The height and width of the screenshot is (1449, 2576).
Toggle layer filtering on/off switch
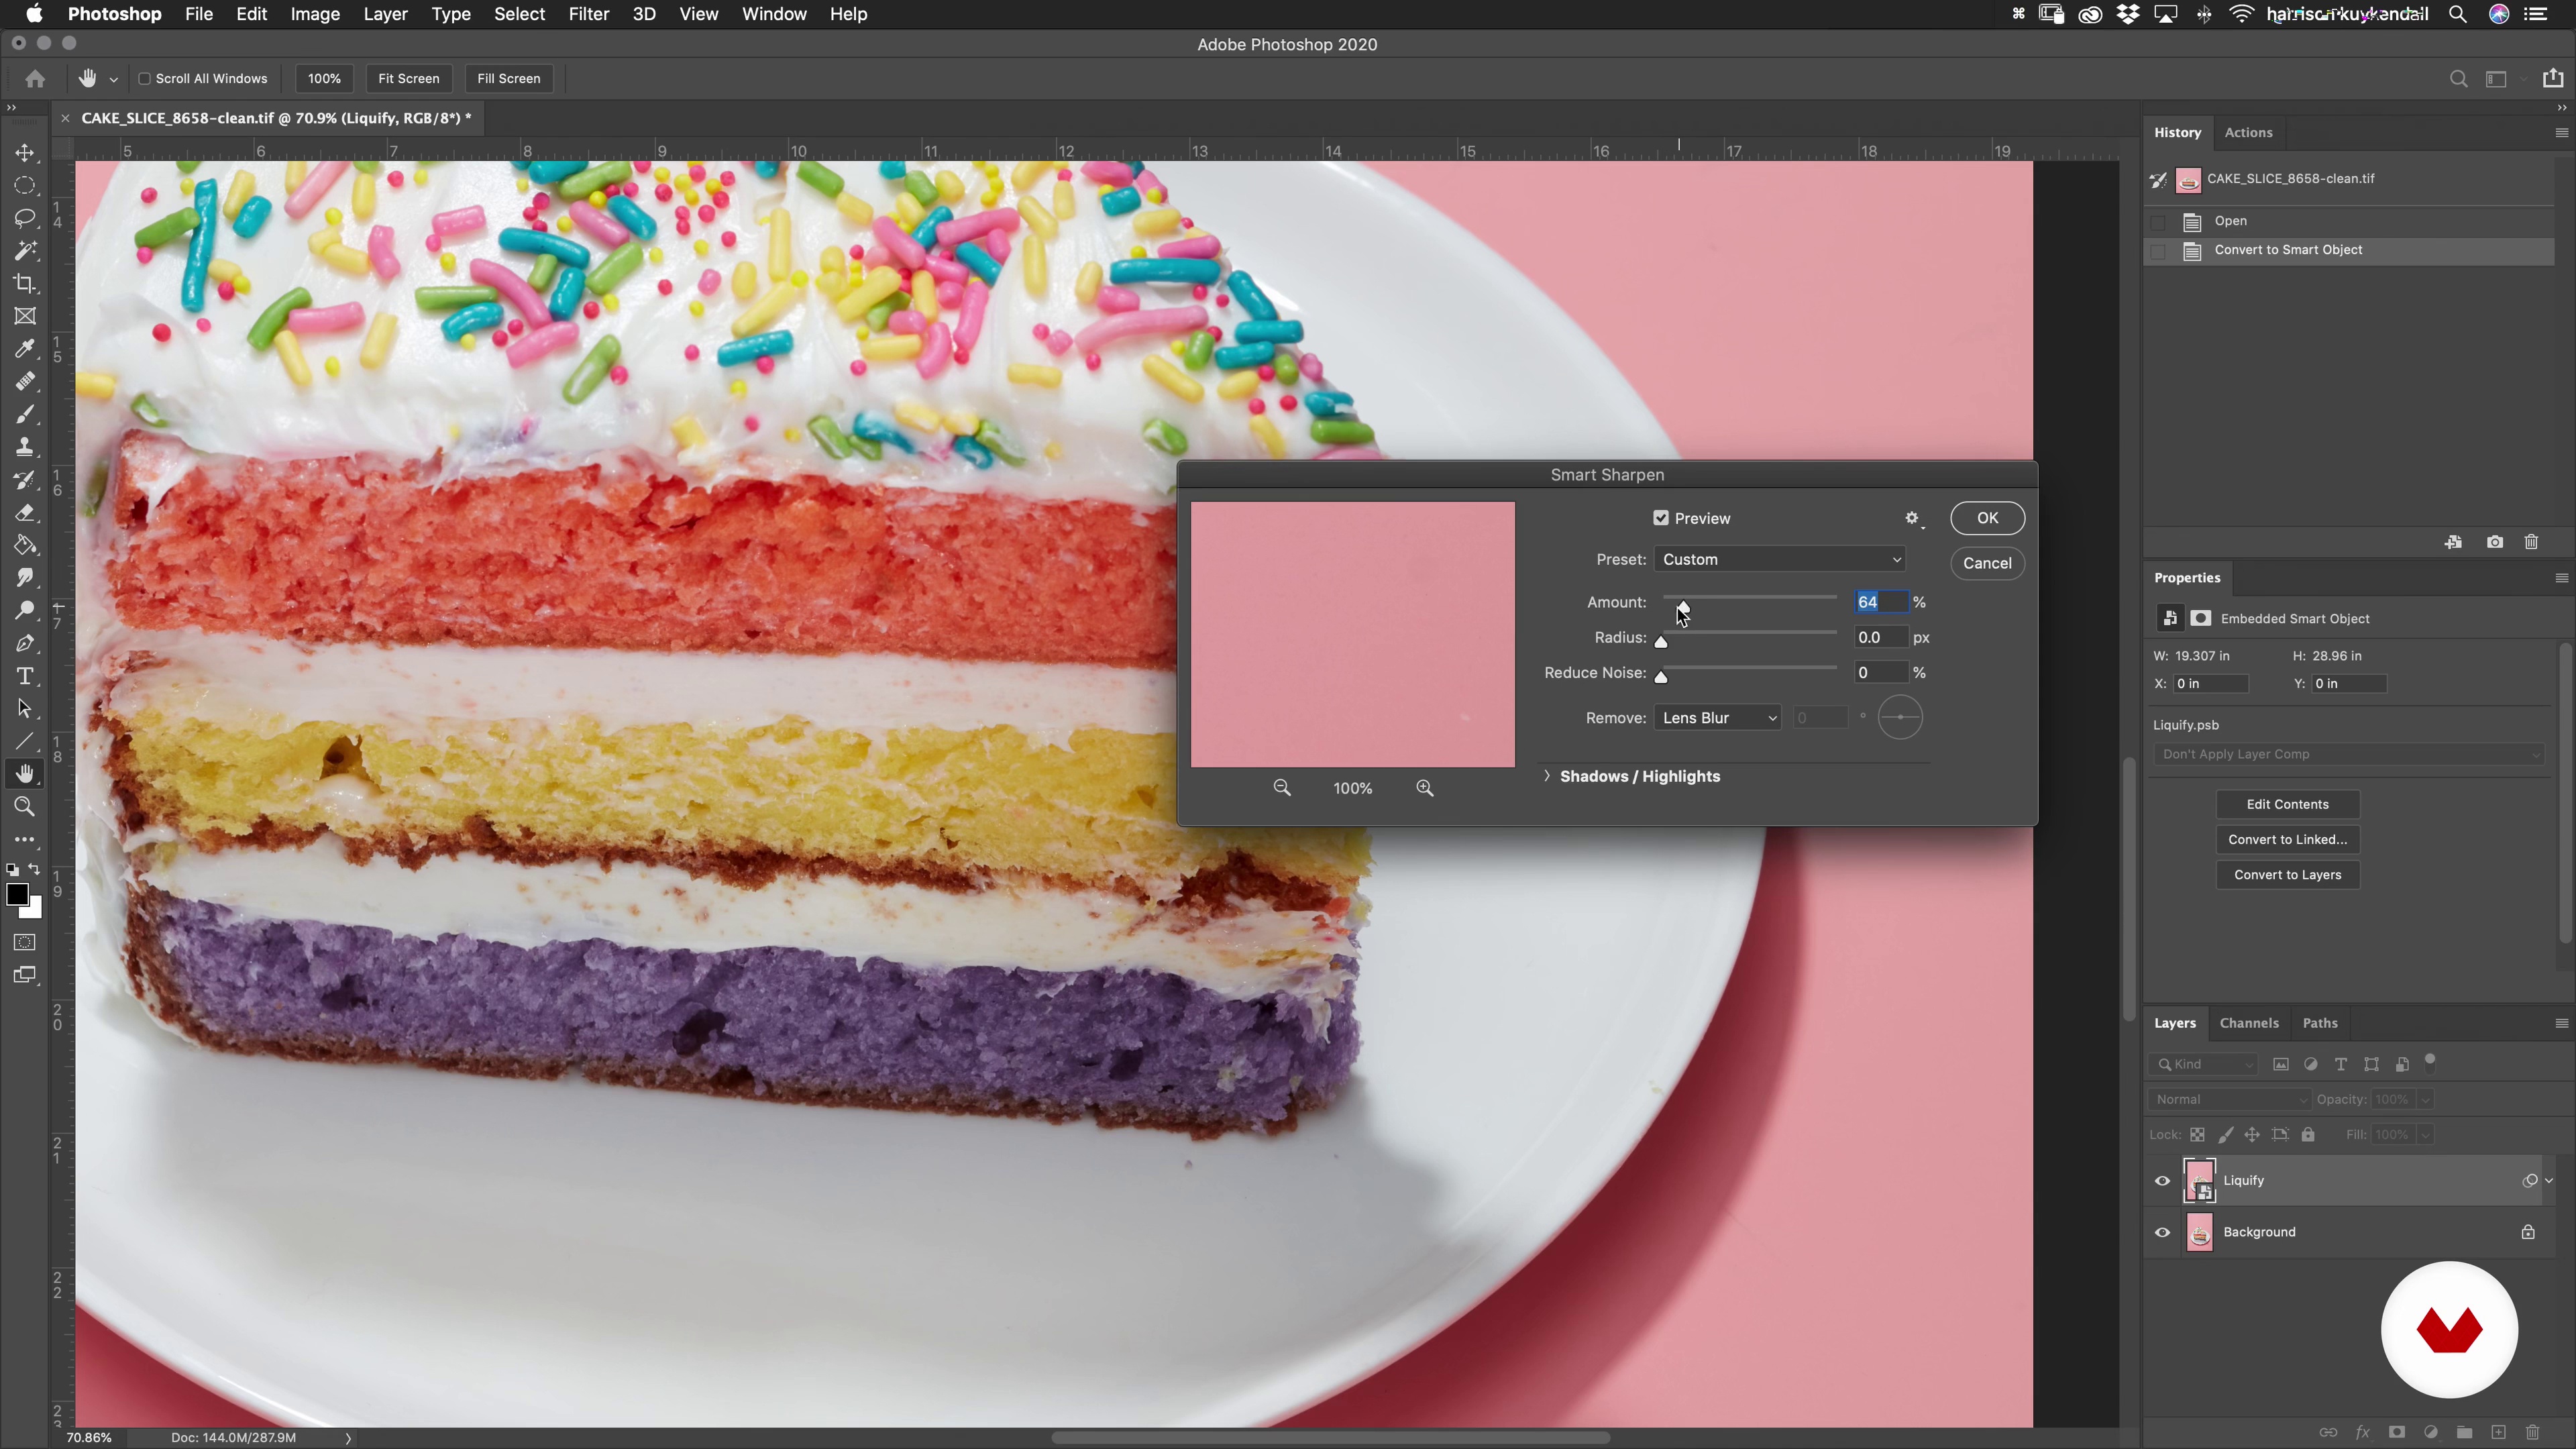click(x=2430, y=1061)
